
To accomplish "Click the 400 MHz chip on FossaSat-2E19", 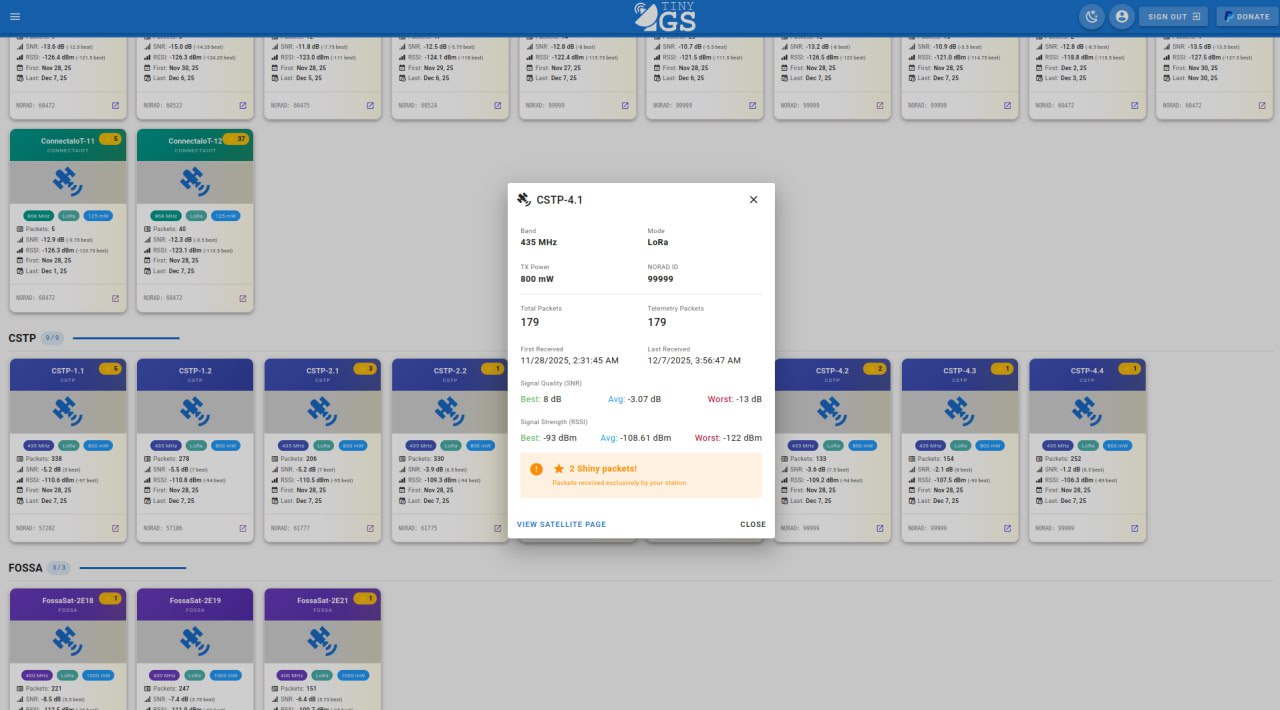I will [x=165, y=675].
